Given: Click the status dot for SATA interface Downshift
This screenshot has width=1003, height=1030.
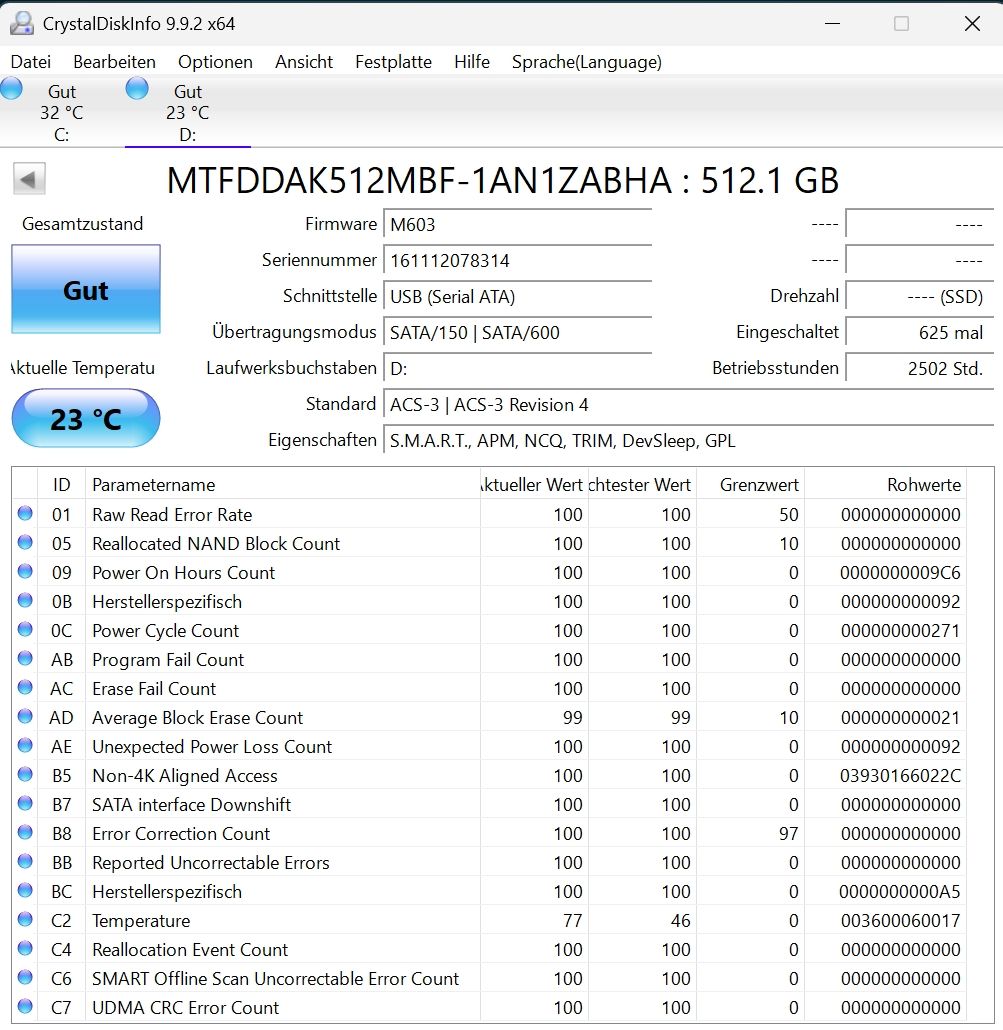Looking at the screenshot, I should coord(25,803).
